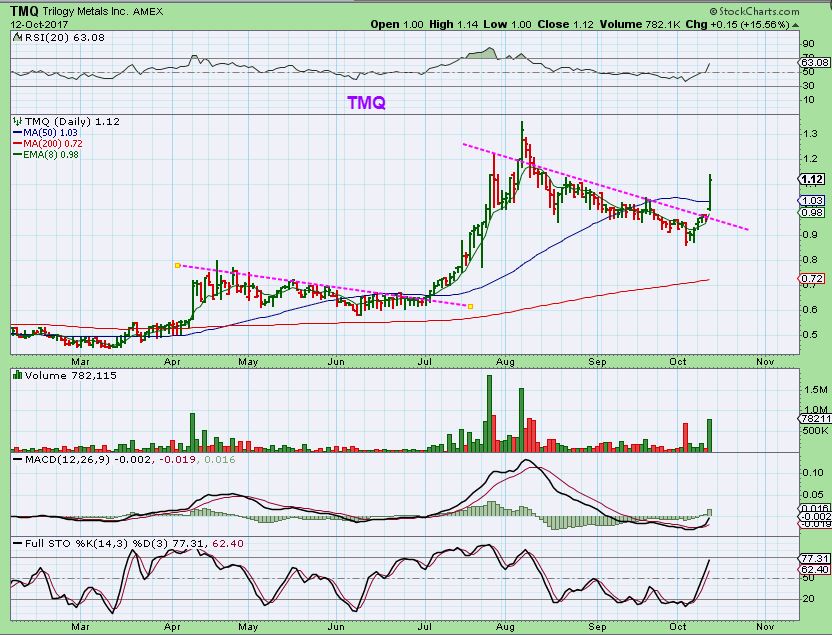The image size is (832, 636).
Task: Click the yellow trendline handle near mid-July
Action: 470,306
